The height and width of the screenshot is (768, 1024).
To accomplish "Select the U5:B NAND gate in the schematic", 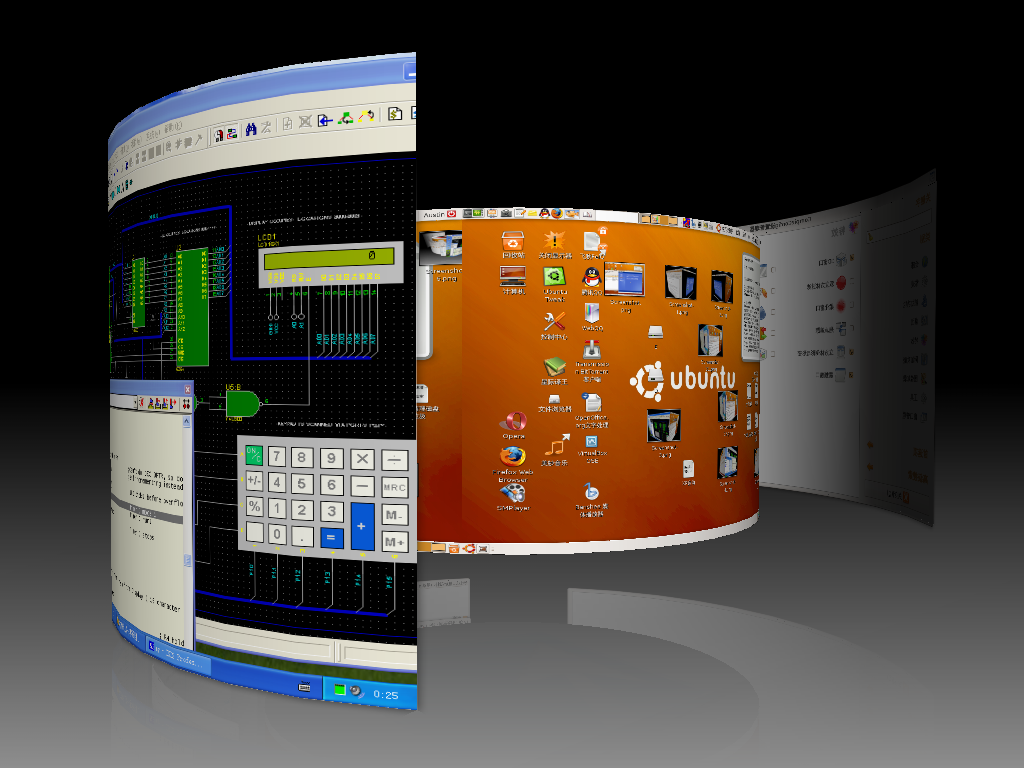I will (242, 405).
